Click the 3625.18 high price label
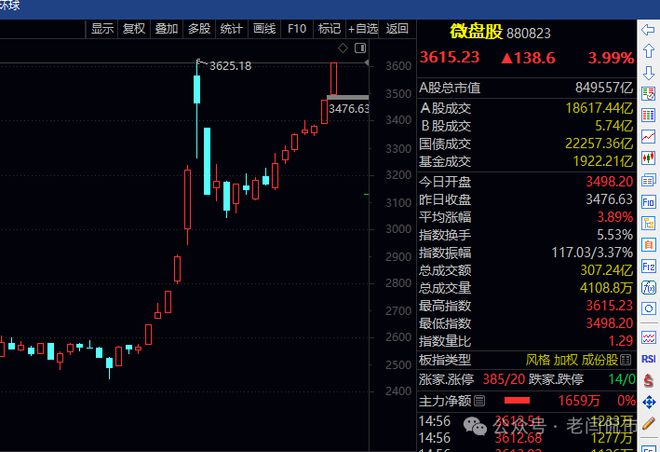660x452 pixels. point(230,66)
